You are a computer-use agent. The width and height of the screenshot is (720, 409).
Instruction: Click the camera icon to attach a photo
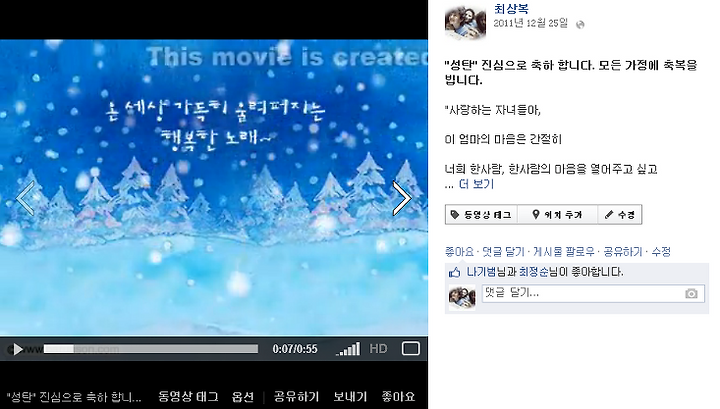point(691,294)
